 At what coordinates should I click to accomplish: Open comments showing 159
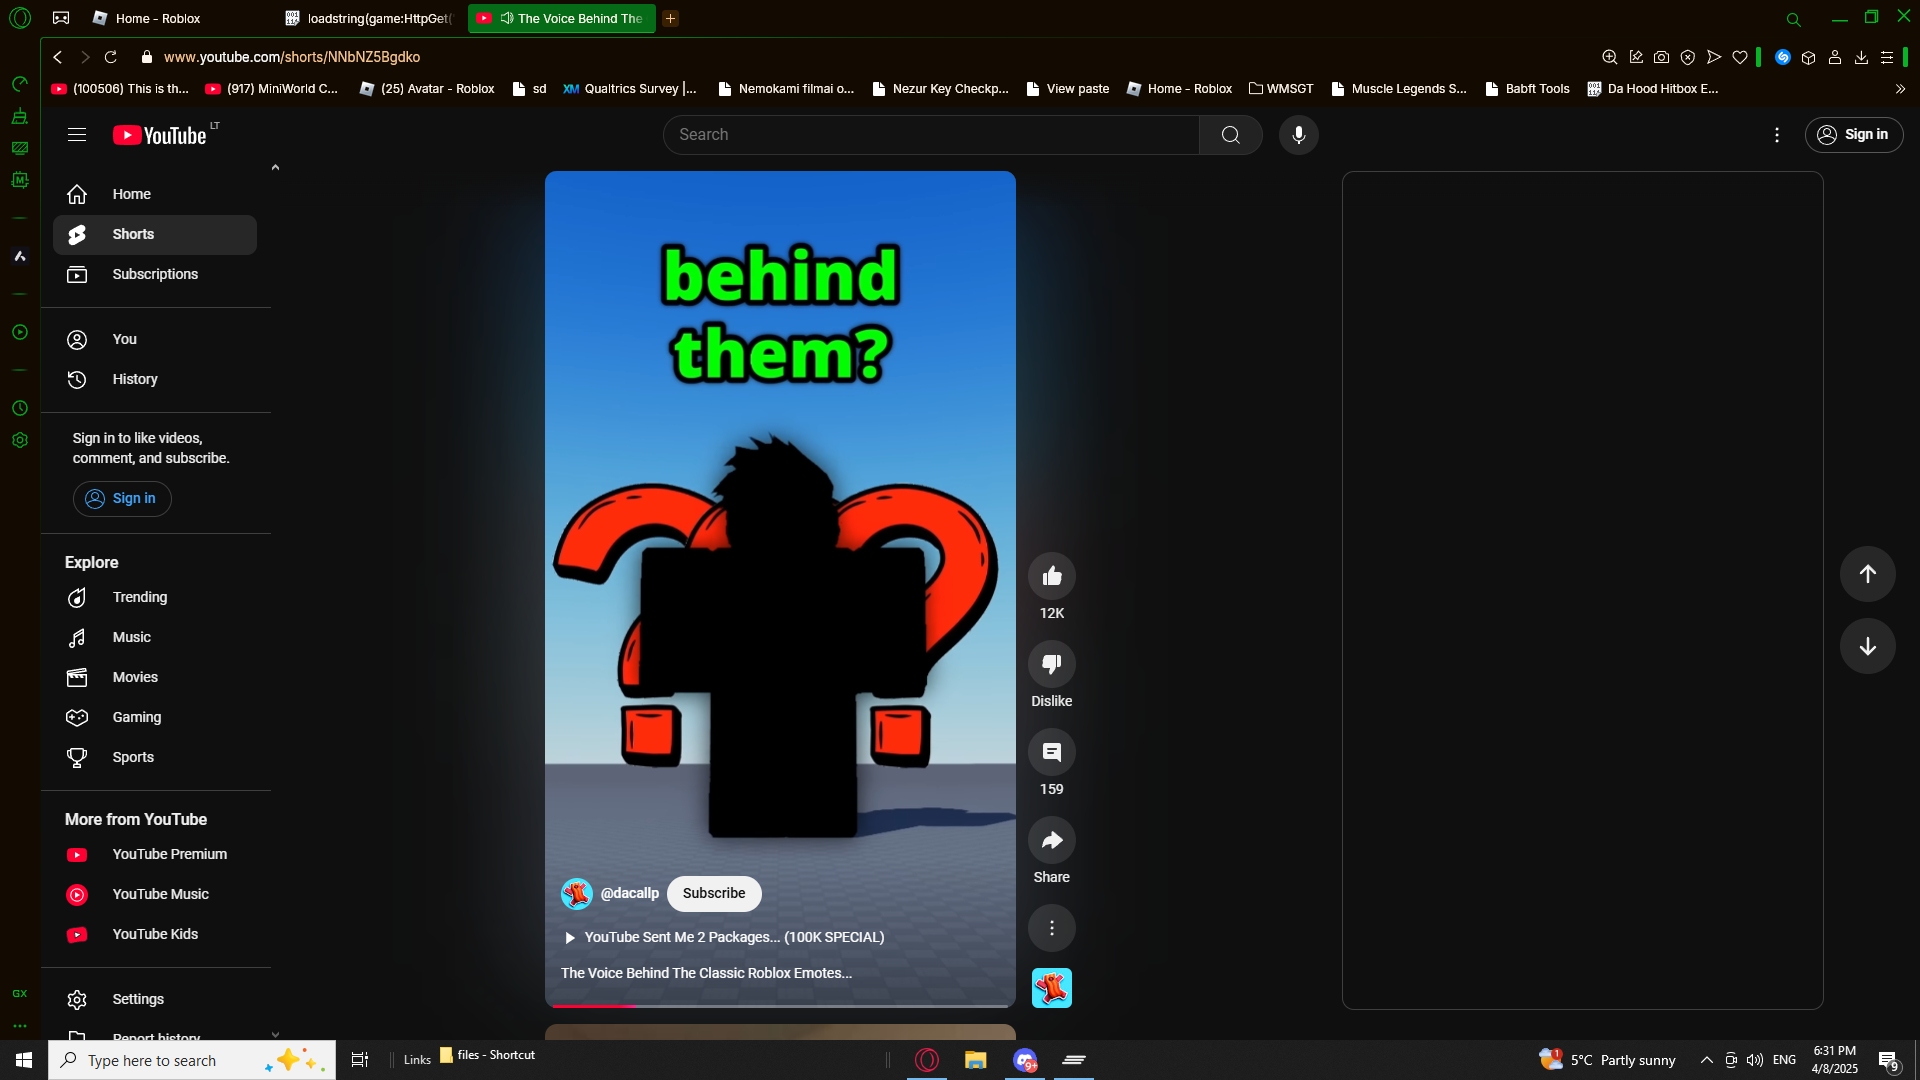(1051, 752)
